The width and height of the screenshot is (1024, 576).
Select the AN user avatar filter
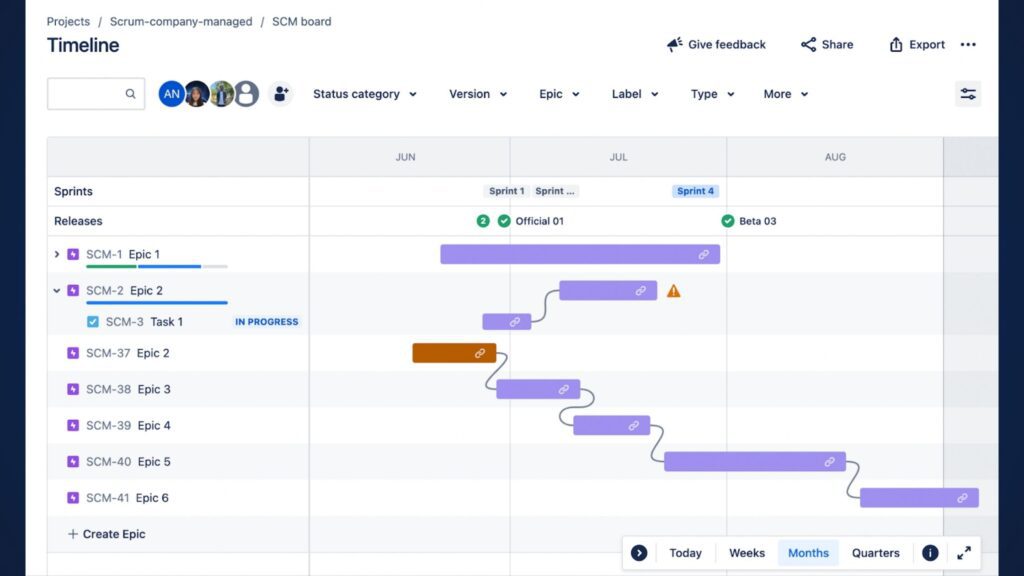[171, 94]
